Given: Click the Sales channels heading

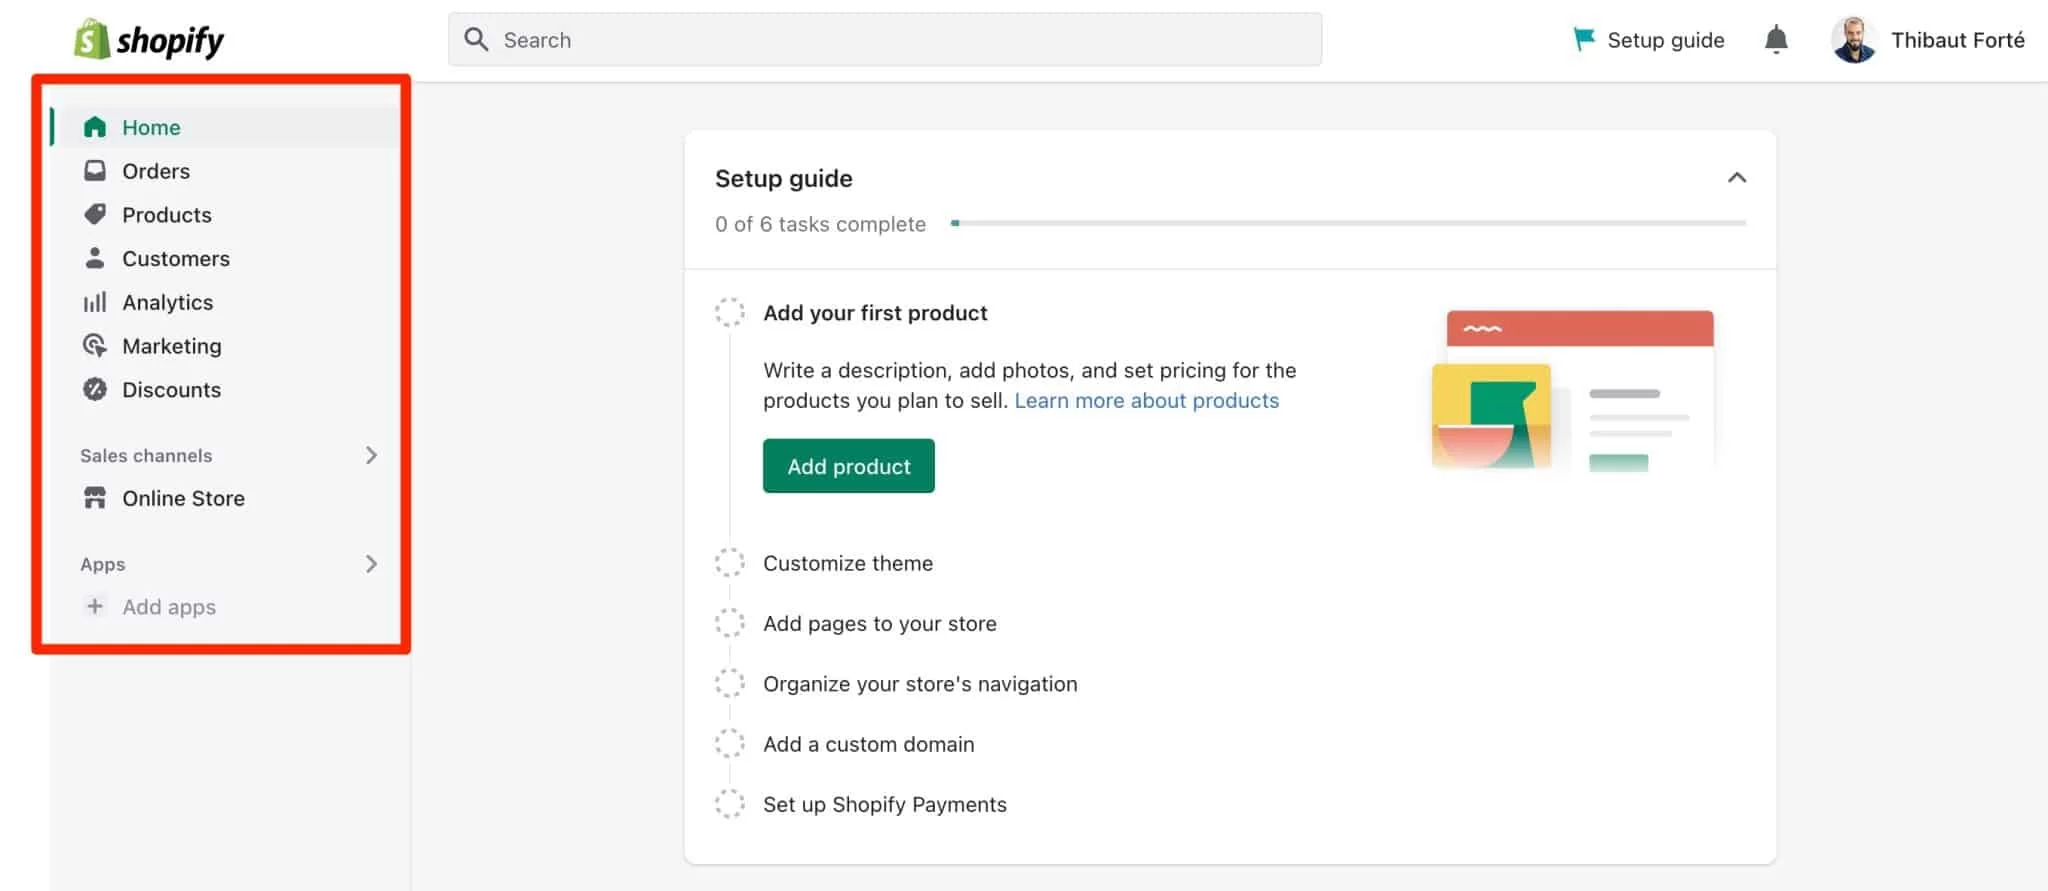Looking at the screenshot, I should (x=146, y=455).
